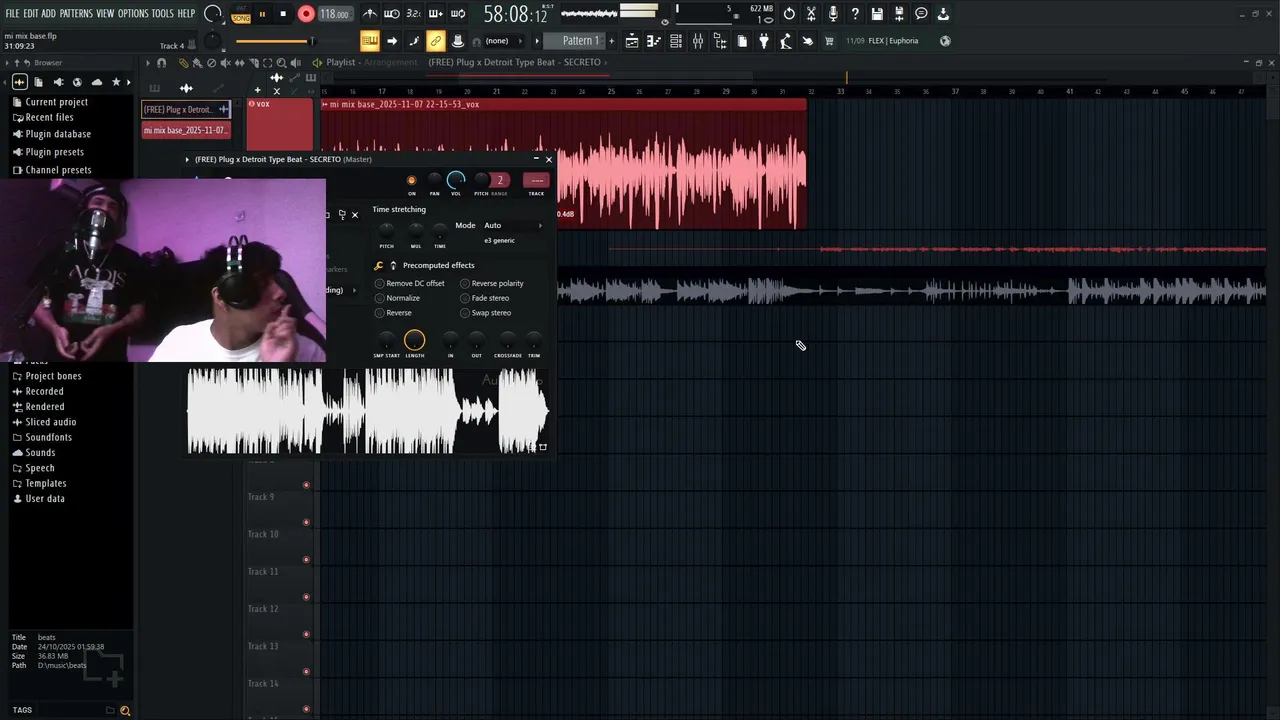Viewport: 1280px width, 720px height.
Task: Click the render export download icon
Action: click(x=943, y=14)
